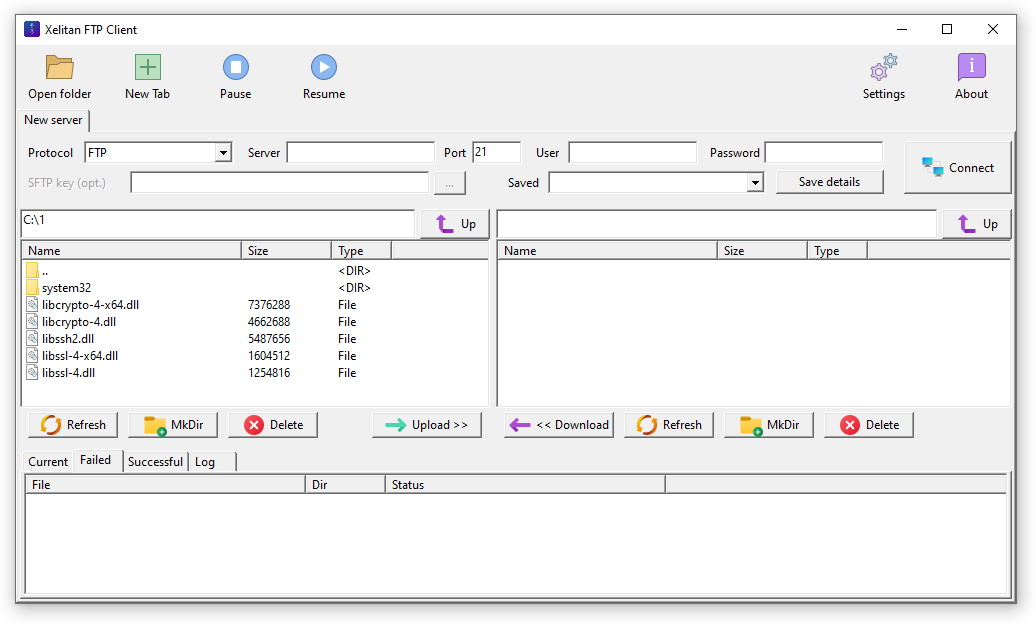The image size is (1036, 624).
Task: Download selected file from server
Action: coord(559,425)
